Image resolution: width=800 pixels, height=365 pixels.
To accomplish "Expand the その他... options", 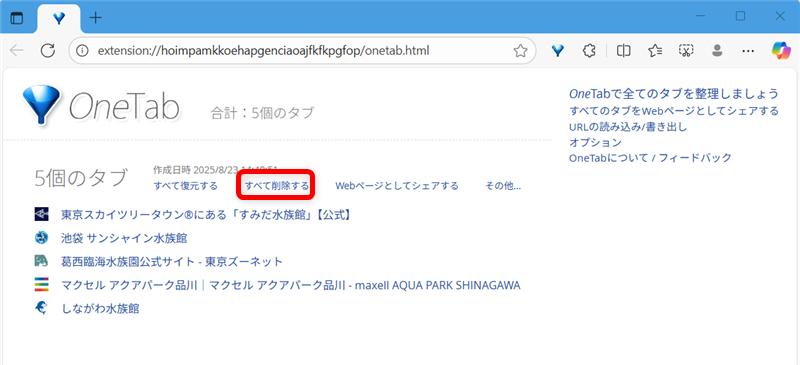I will pyautogui.click(x=503, y=186).
